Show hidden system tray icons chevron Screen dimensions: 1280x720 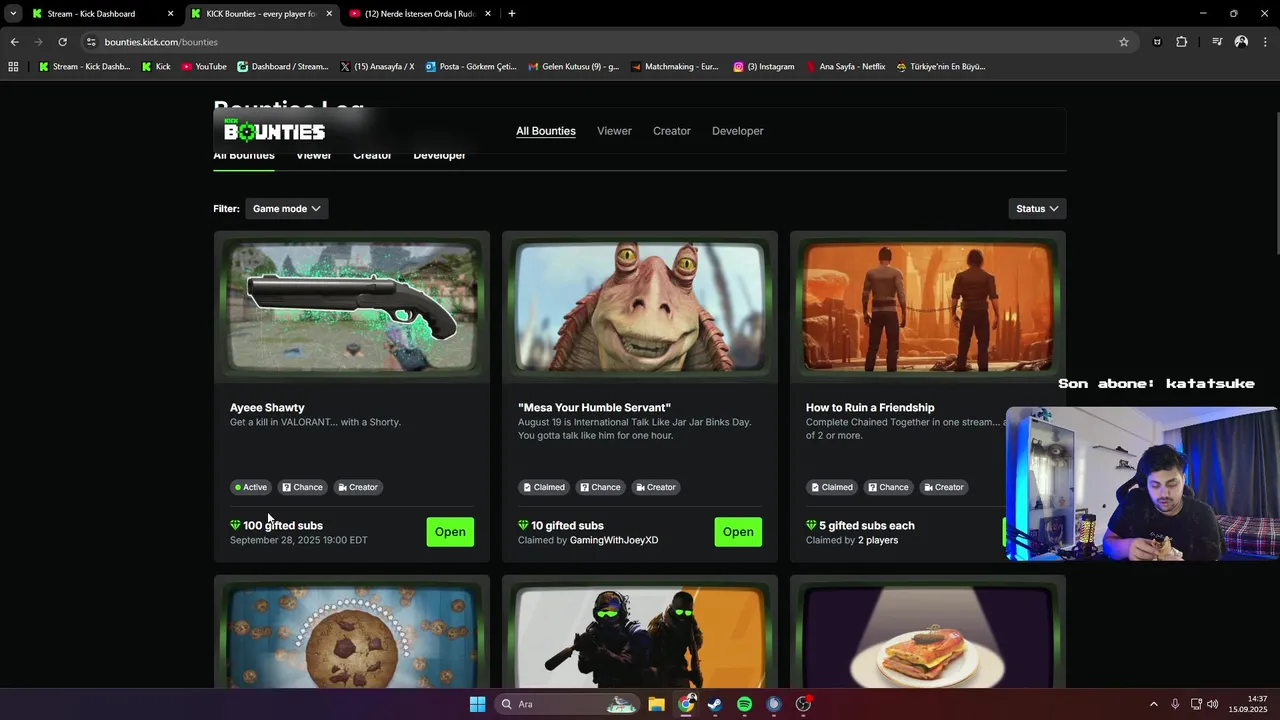[1153, 704]
